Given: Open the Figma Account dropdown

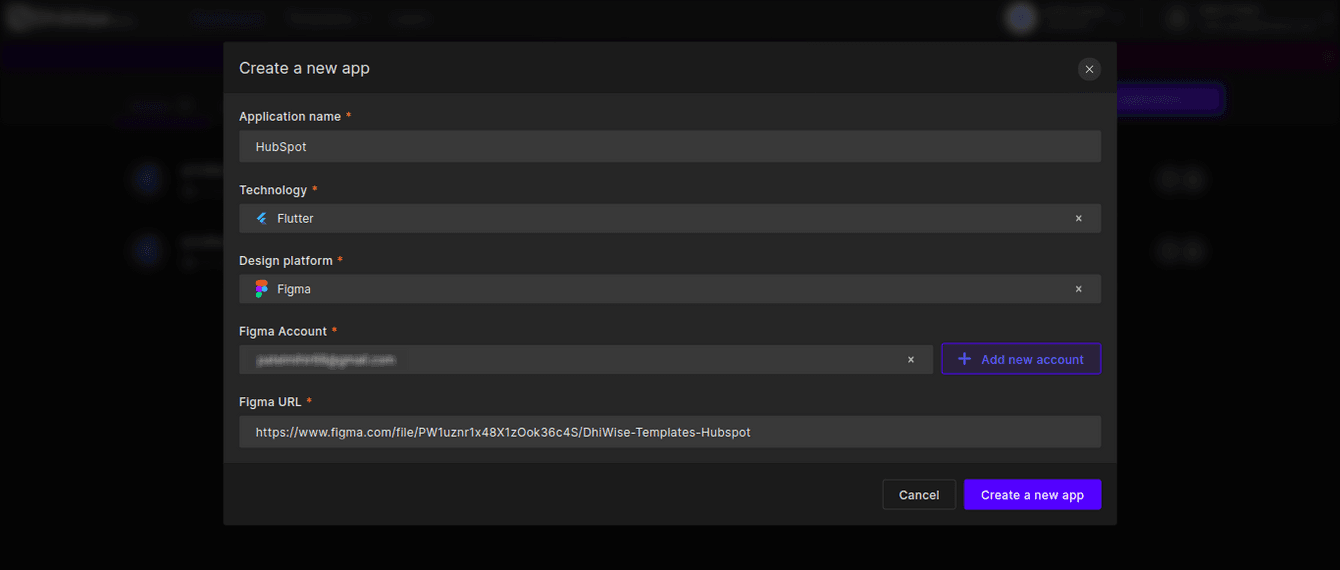Looking at the screenshot, I should [x=586, y=359].
